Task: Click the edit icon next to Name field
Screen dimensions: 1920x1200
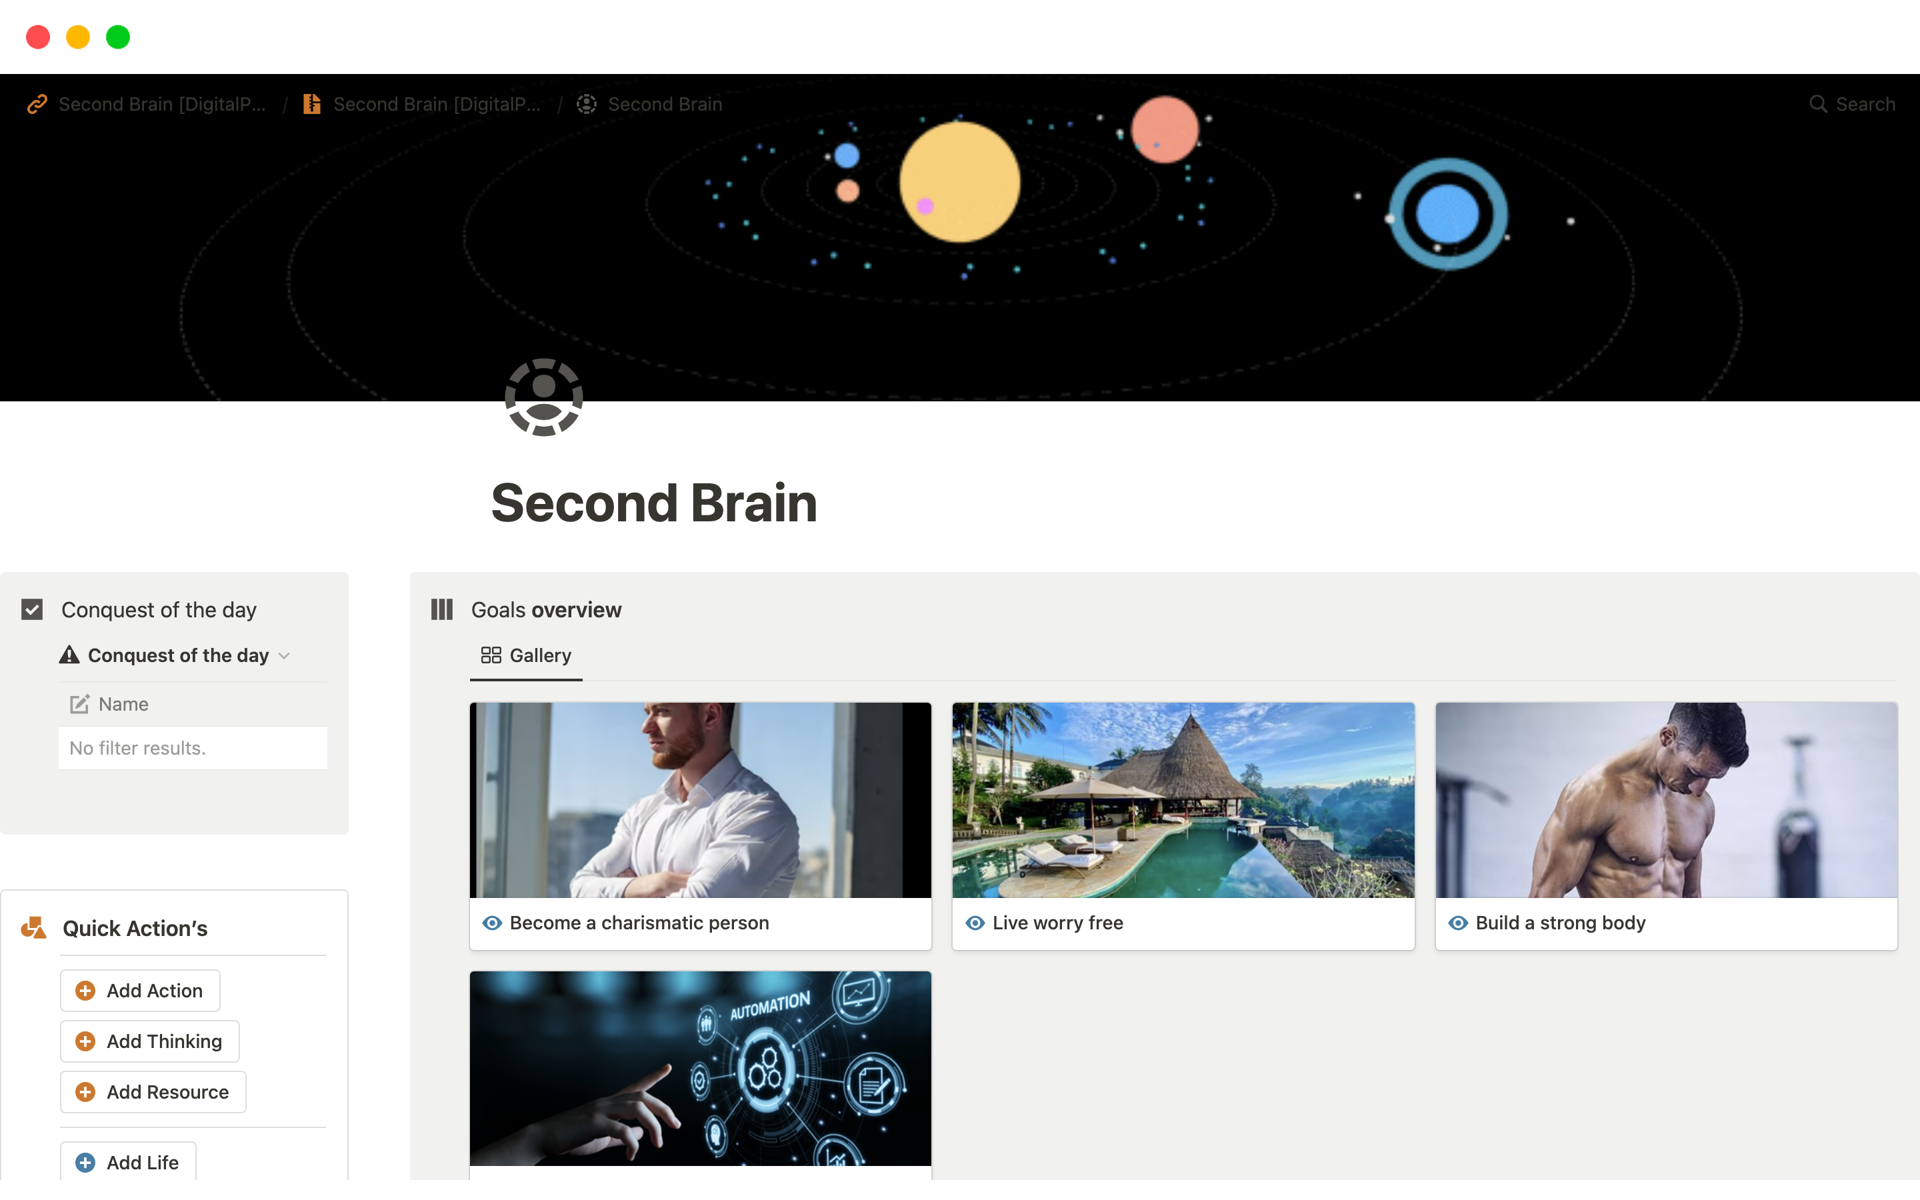Action: [80, 704]
